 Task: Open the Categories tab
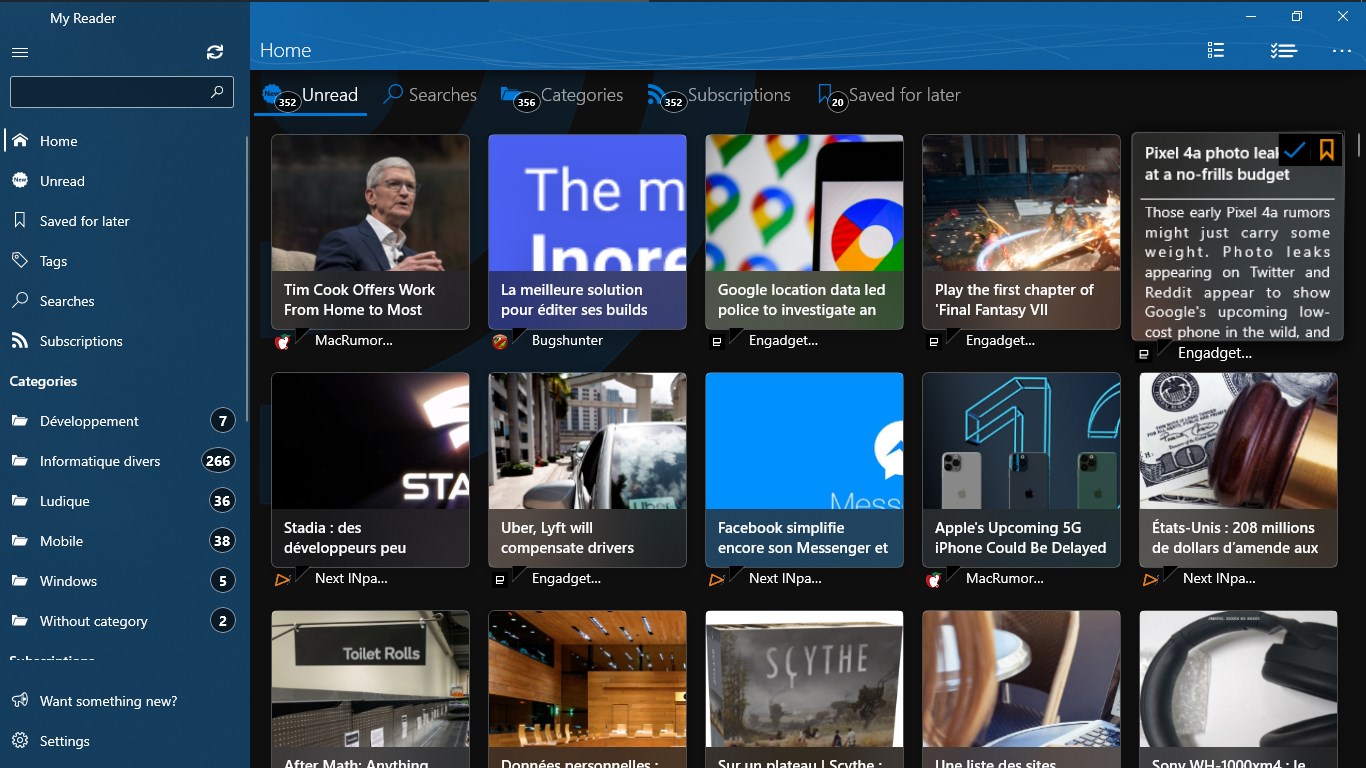[x=562, y=95]
